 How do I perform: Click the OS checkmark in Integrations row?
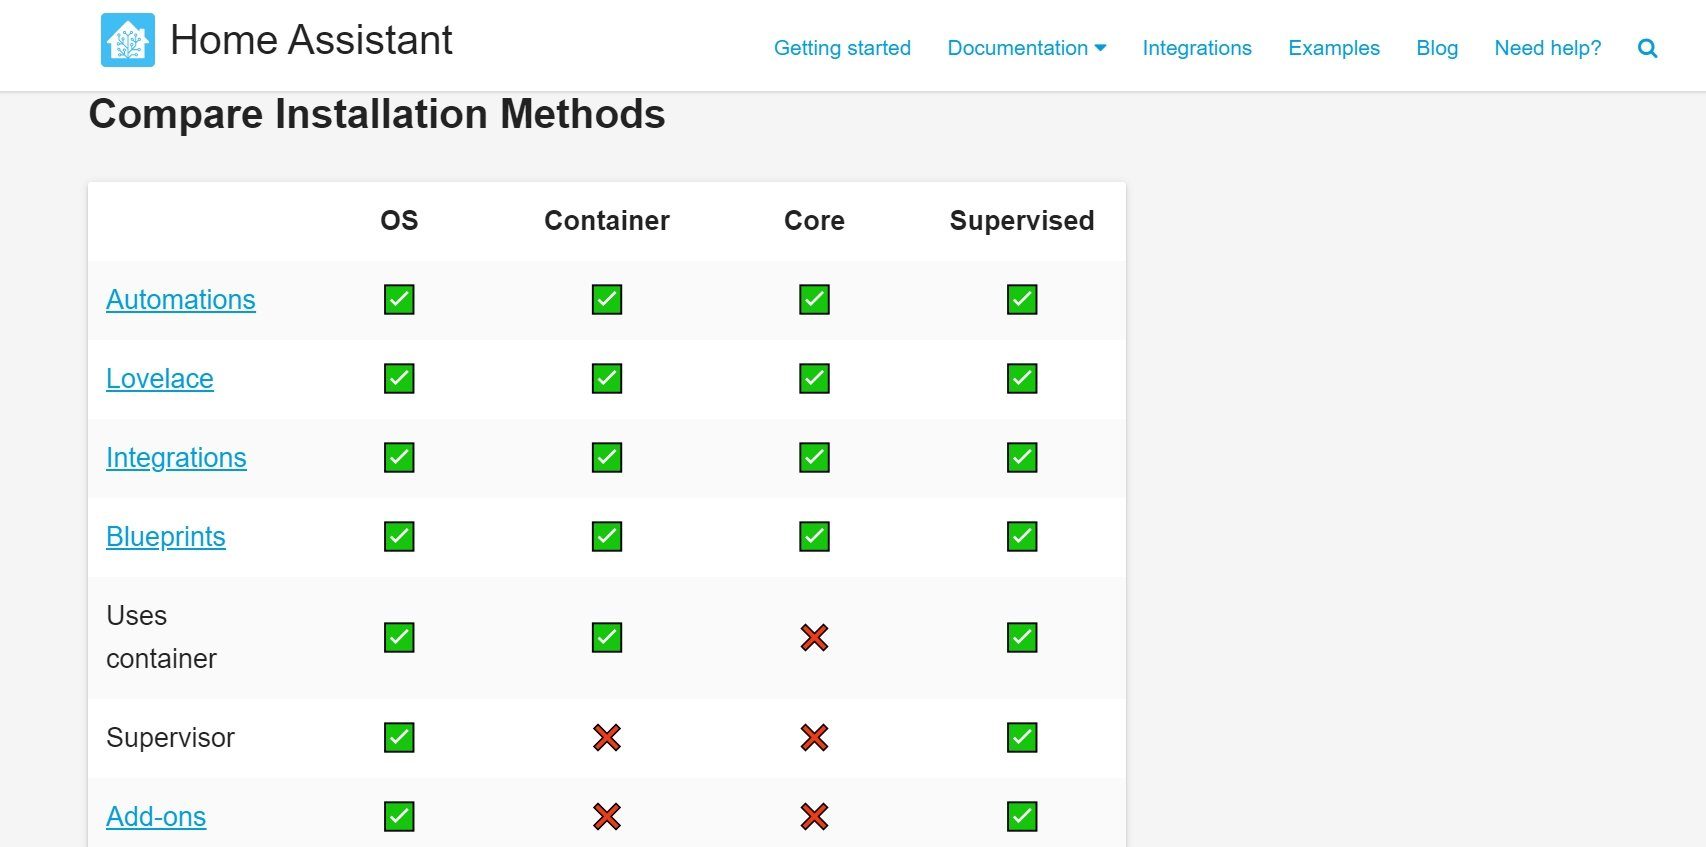(x=399, y=457)
